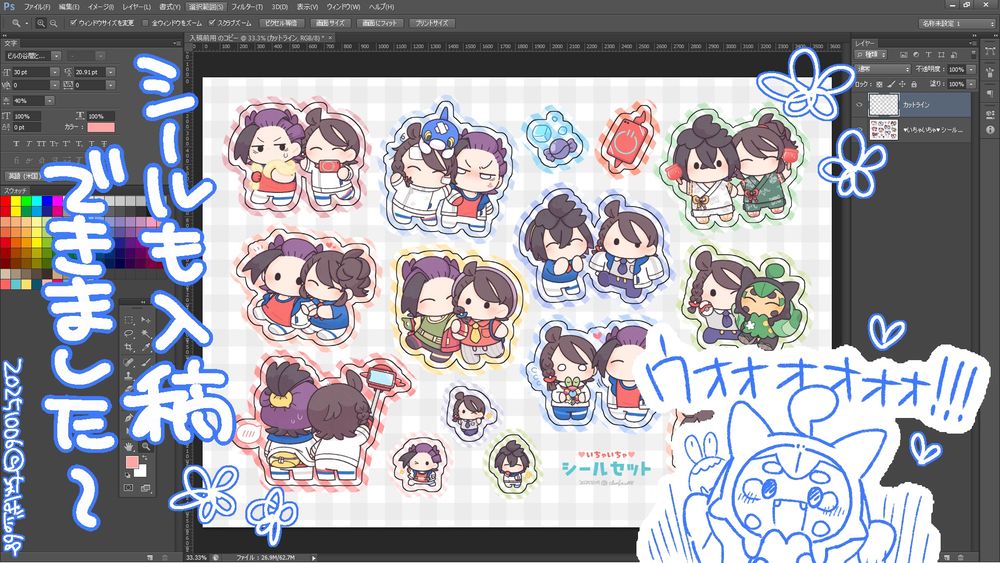Open leading 20.91 pt dropdown arrow
Image resolution: width=1000 pixels, height=563 pixels.
tap(110, 72)
